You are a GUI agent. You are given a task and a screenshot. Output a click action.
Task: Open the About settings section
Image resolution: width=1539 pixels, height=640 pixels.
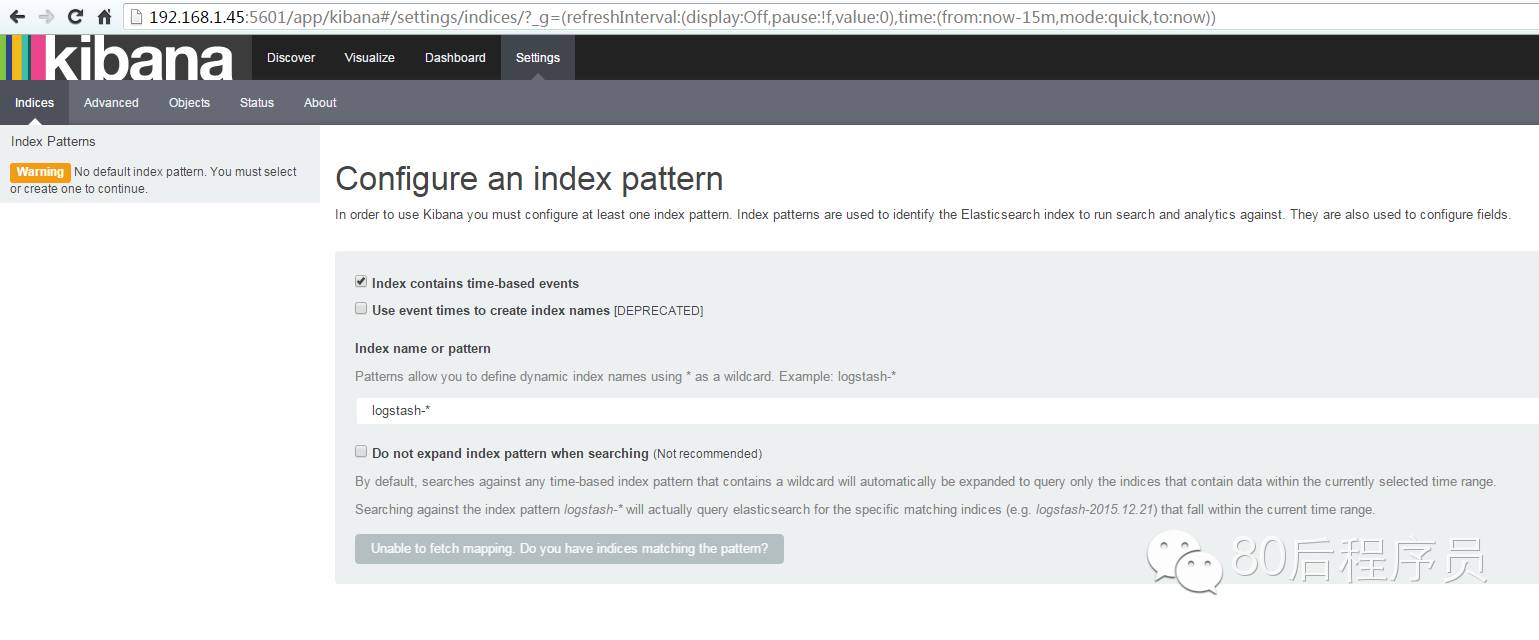pos(320,102)
